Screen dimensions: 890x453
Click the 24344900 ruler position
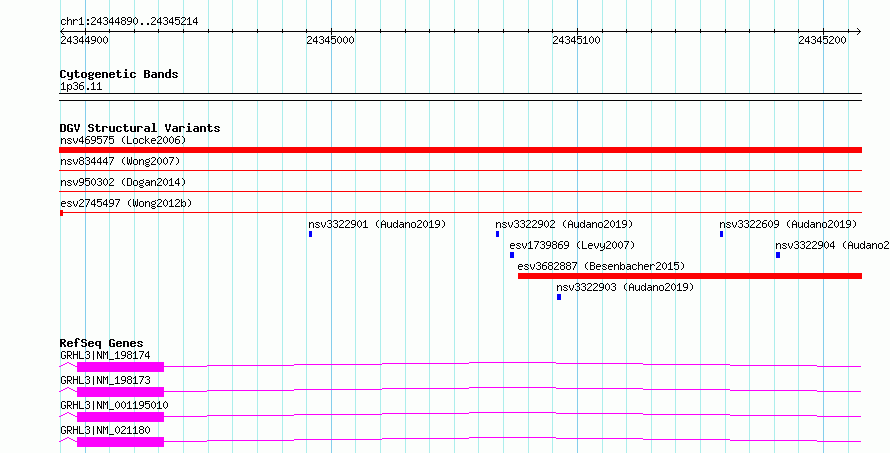84,40
